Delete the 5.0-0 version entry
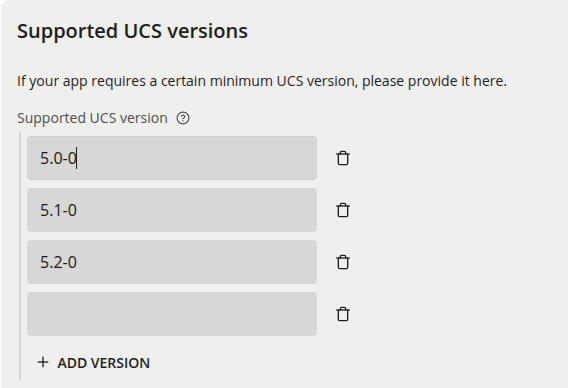This screenshot has height=388, width=568. pyautogui.click(x=343, y=158)
